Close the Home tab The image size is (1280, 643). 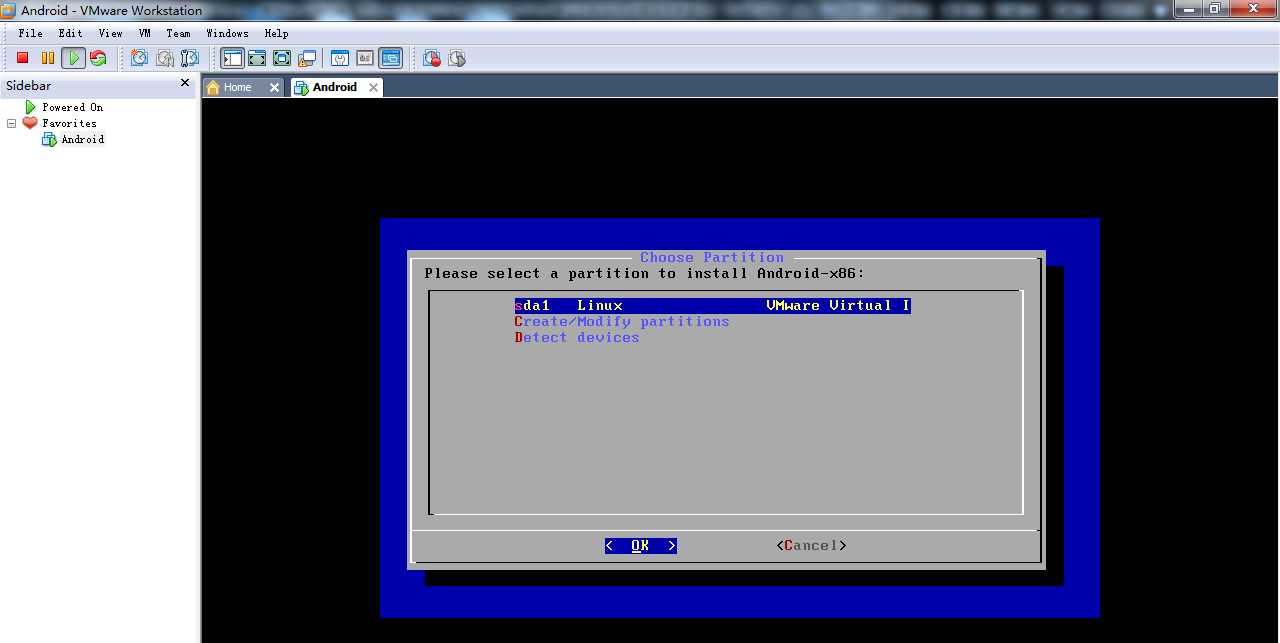coord(275,87)
